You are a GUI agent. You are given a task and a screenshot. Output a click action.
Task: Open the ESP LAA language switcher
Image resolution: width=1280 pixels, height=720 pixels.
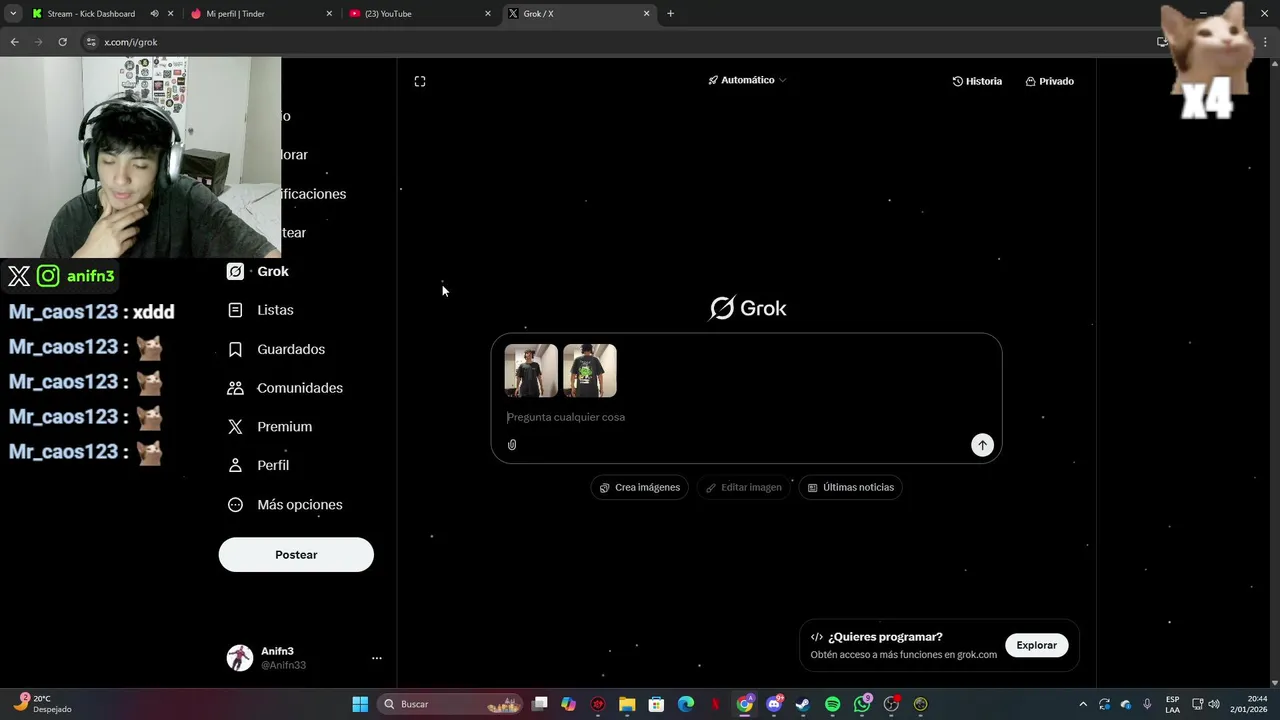pyautogui.click(x=1172, y=704)
